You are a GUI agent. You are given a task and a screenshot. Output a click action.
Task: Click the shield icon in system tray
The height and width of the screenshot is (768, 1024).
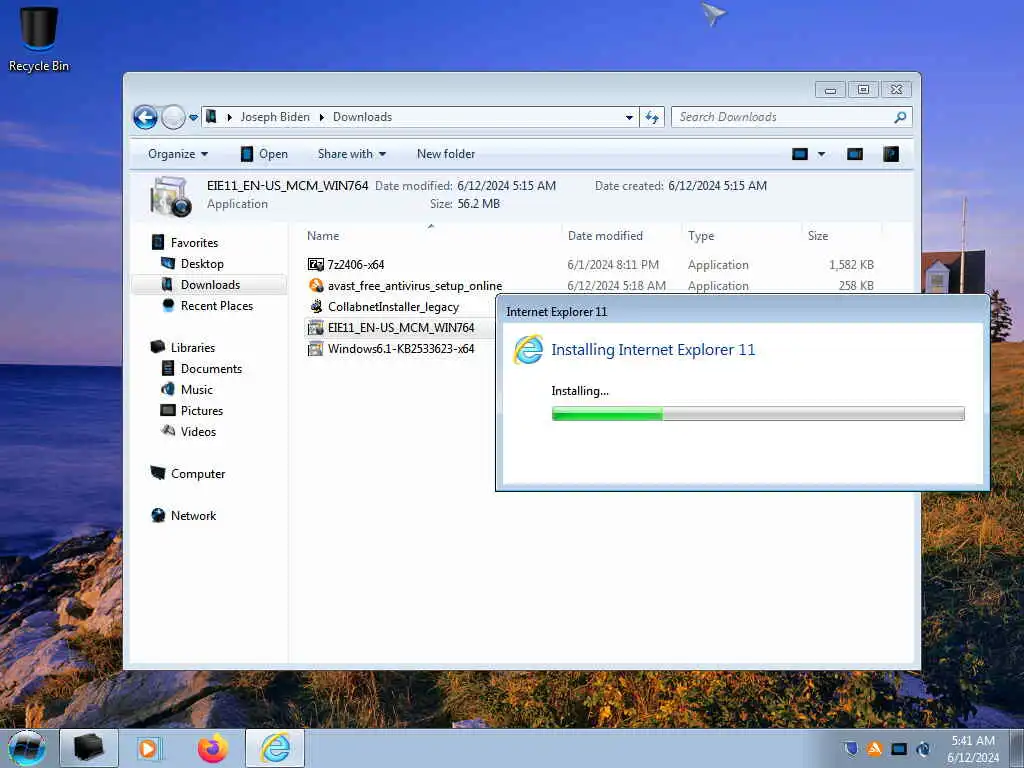pos(850,748)
